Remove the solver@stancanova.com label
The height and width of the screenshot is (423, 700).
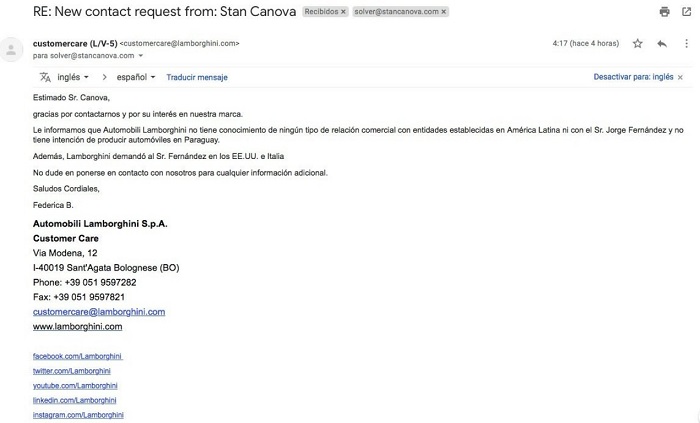(x=443, y=12)
